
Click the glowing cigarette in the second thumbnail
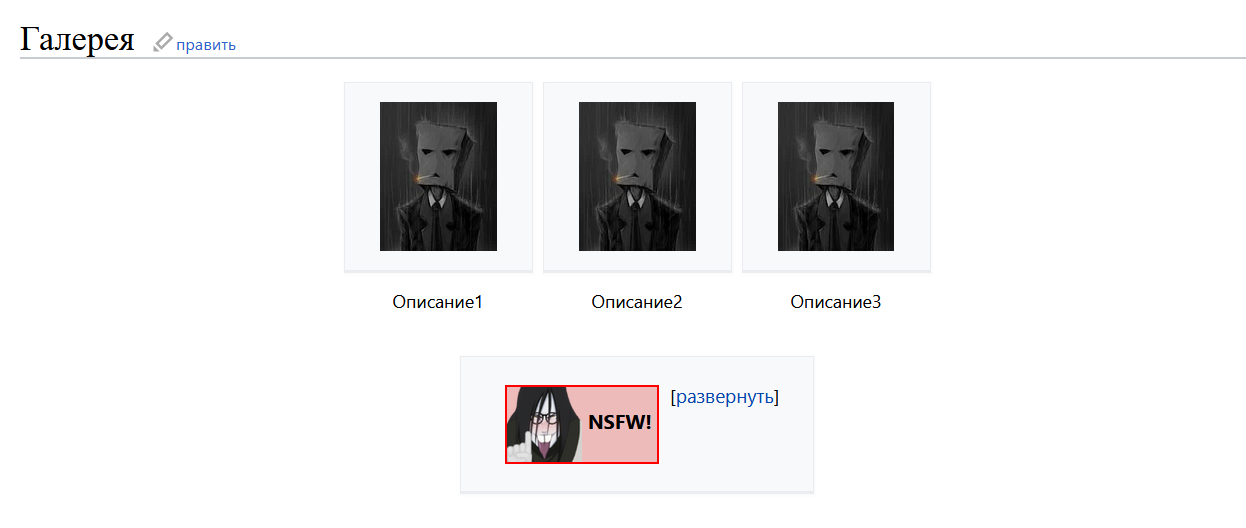pos(621,180)
